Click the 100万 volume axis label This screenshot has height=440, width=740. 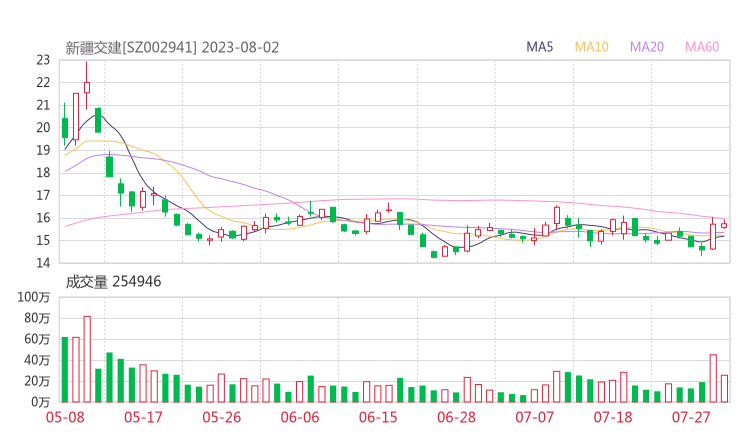[x=34, y=297]
